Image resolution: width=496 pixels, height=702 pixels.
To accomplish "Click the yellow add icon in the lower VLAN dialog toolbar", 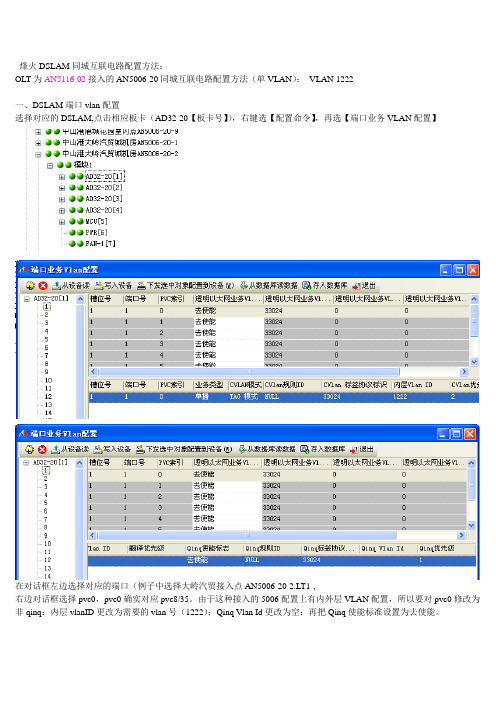I will click(29, 449).
